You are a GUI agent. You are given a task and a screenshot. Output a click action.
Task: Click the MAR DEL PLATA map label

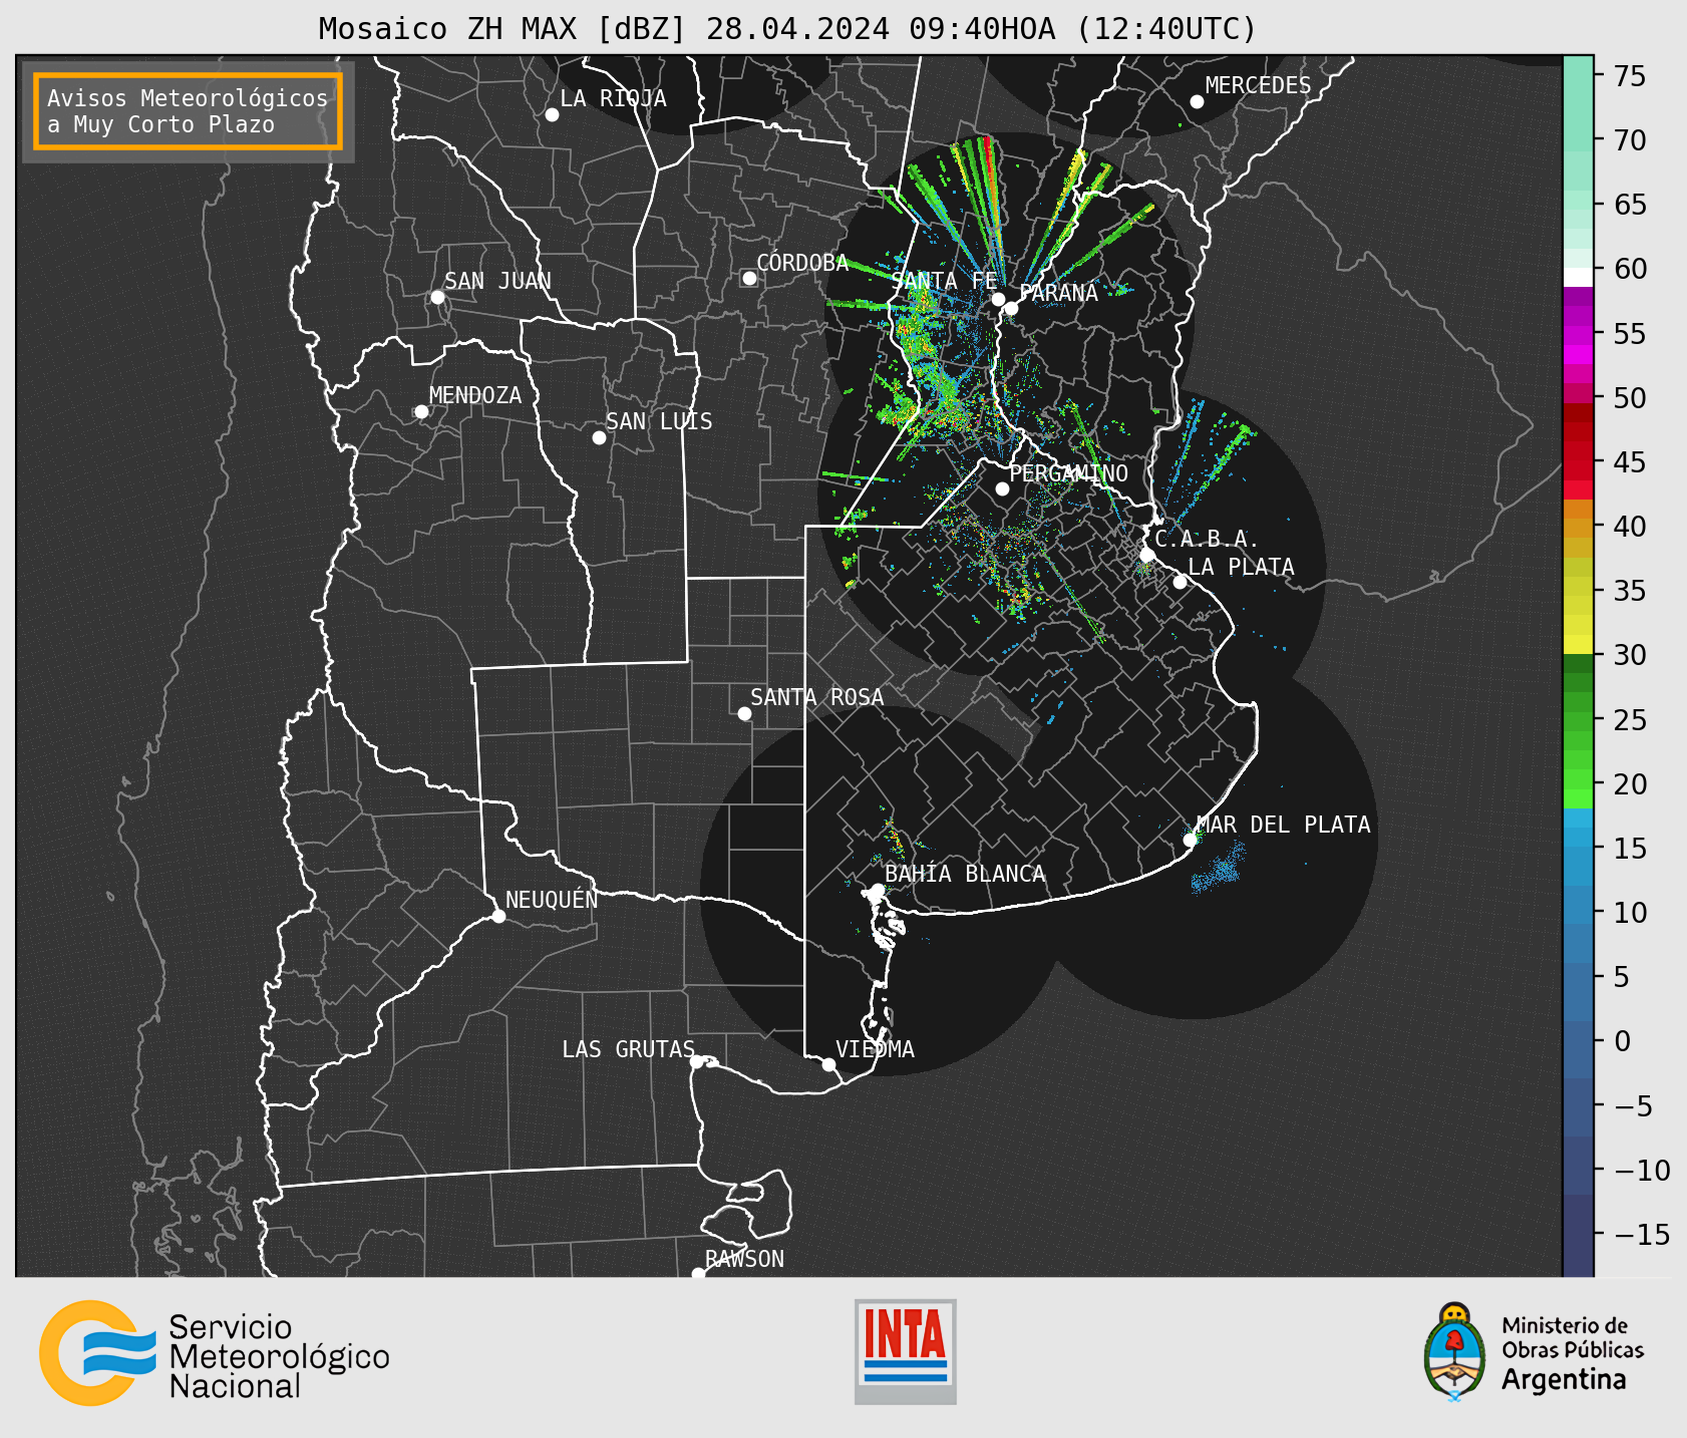(x=1283, y=824)
